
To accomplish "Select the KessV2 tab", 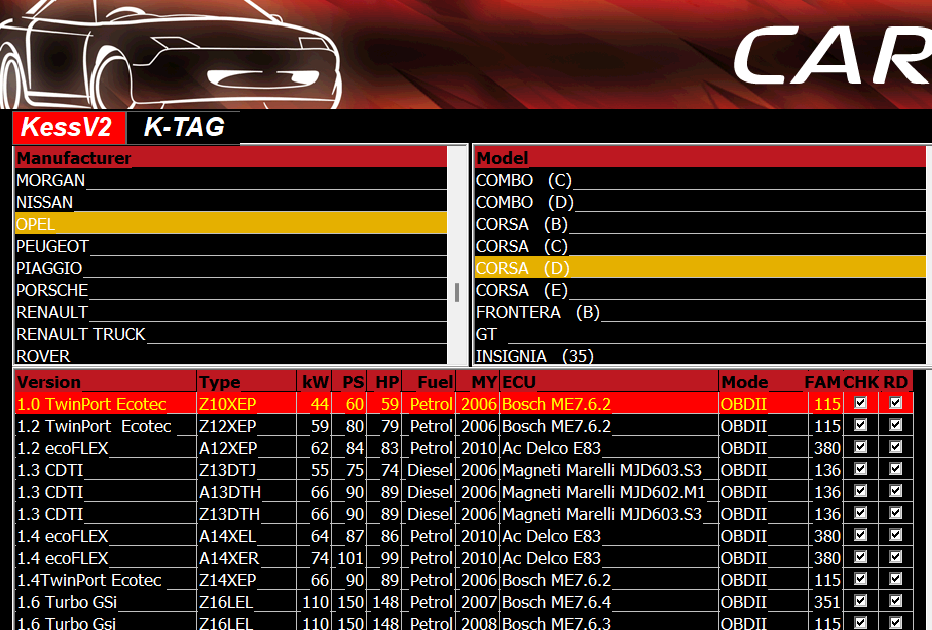I will click(x=67, y=127).
